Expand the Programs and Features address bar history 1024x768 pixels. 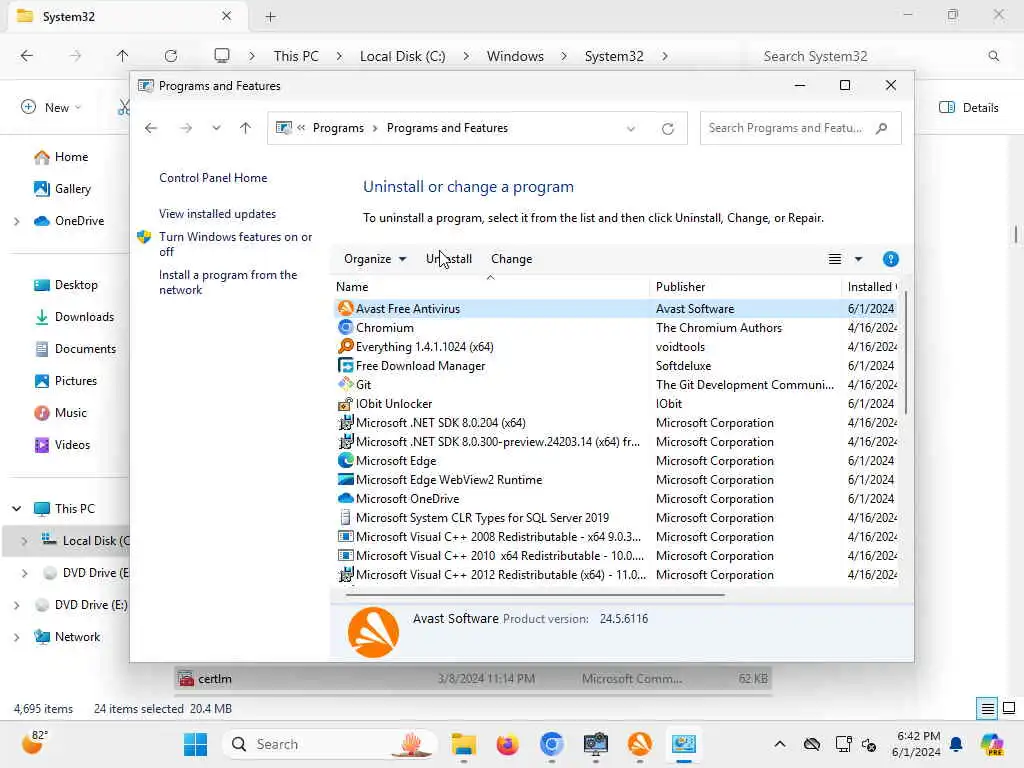[x=631, y=129]
